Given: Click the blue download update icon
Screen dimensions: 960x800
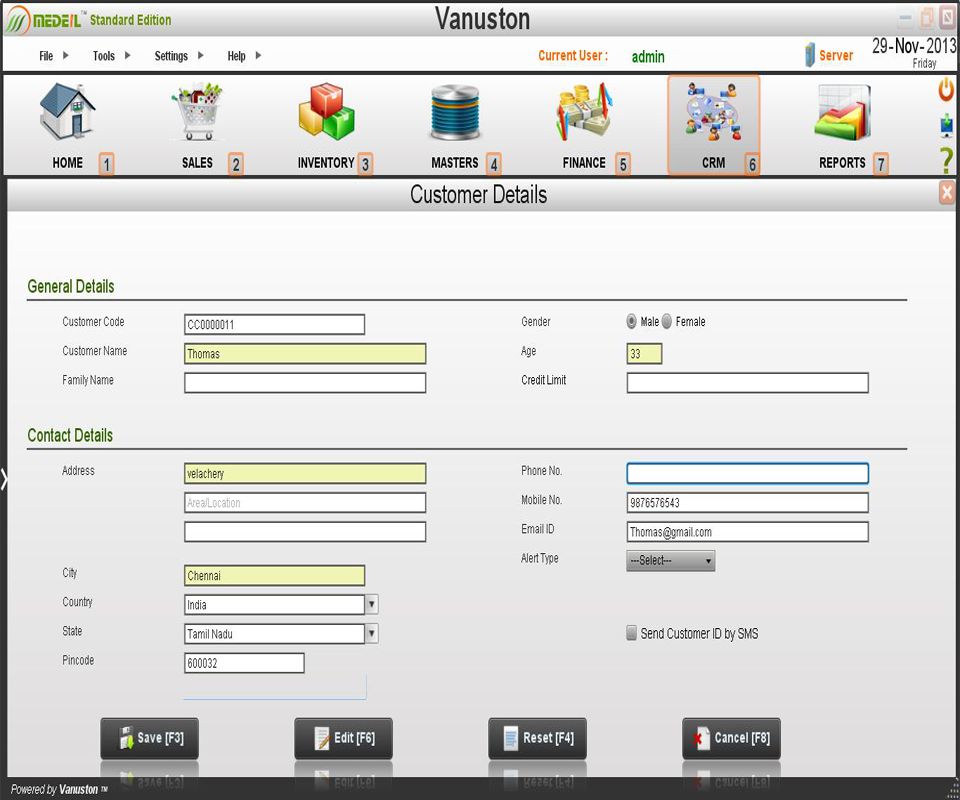Looking at the screenshot, I should 947,125.
